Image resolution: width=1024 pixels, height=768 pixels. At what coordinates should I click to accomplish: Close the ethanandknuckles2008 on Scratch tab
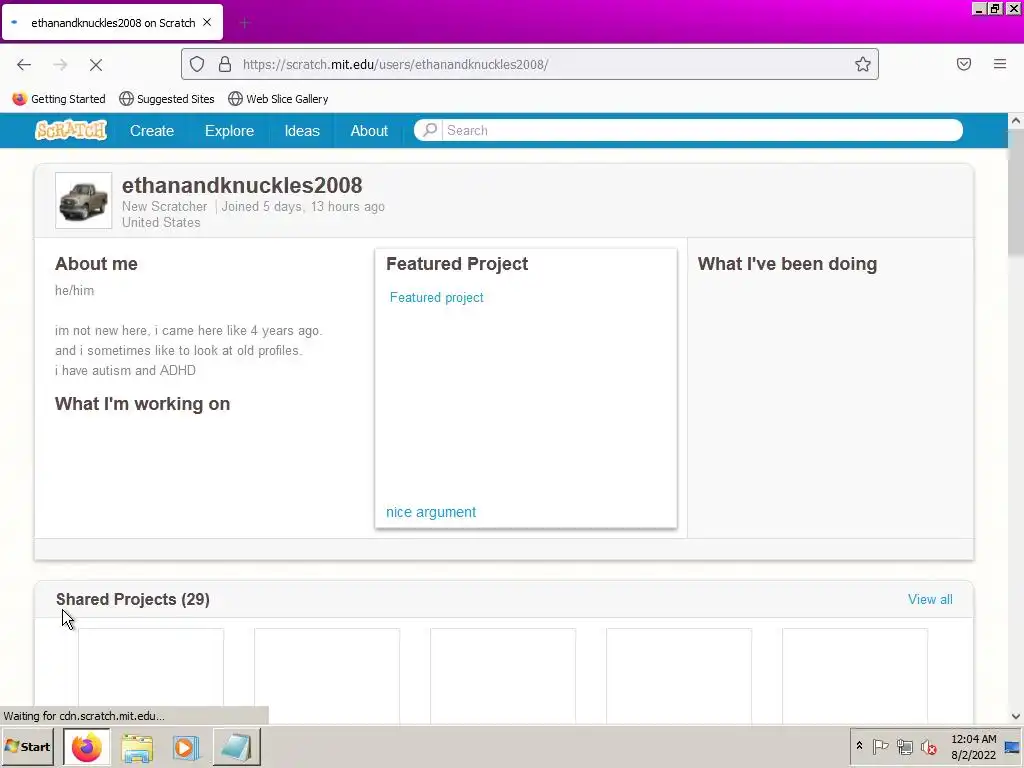207,22
